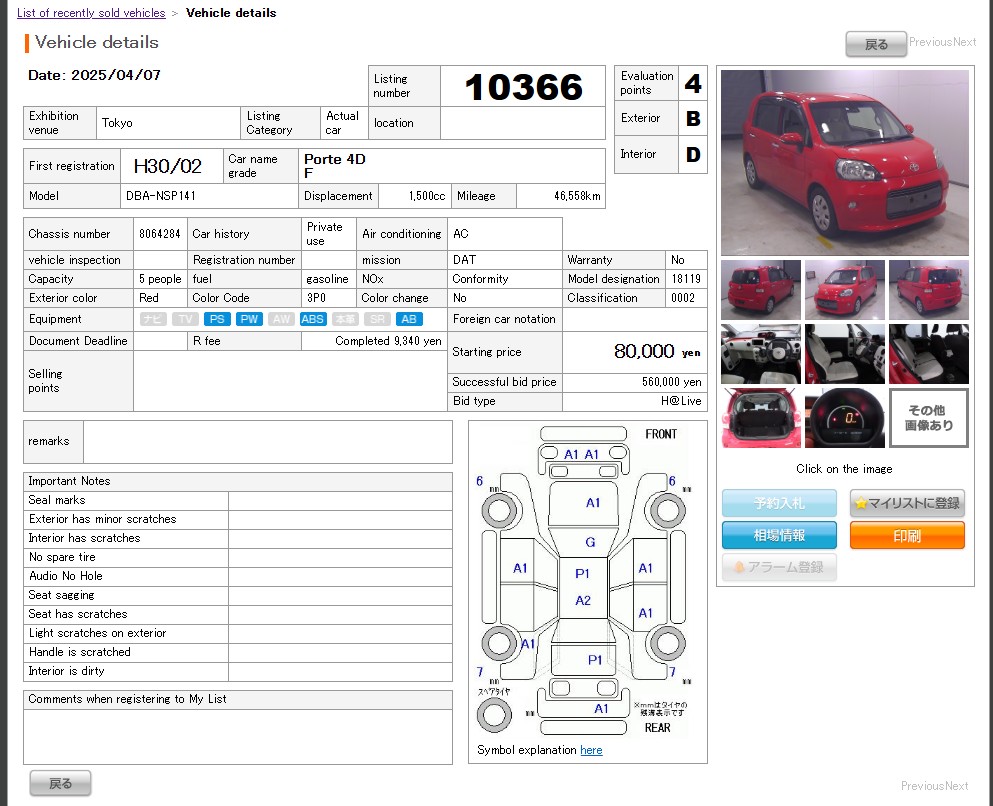Click the listing number 10366
The height and width of the screenshot is (806, 993).
pos(523,87)
